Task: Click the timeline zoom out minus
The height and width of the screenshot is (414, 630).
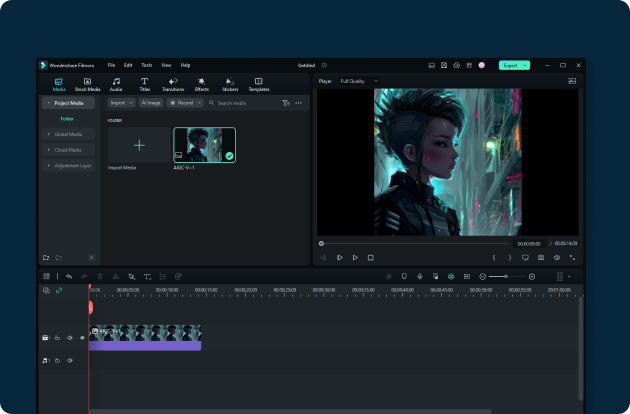Action: click(483, 277)
